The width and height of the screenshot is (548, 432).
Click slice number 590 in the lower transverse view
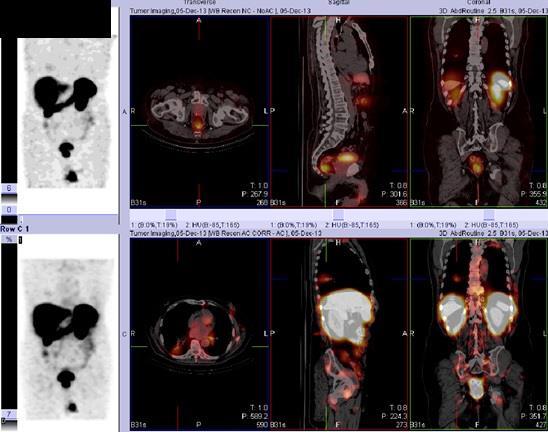262,425
